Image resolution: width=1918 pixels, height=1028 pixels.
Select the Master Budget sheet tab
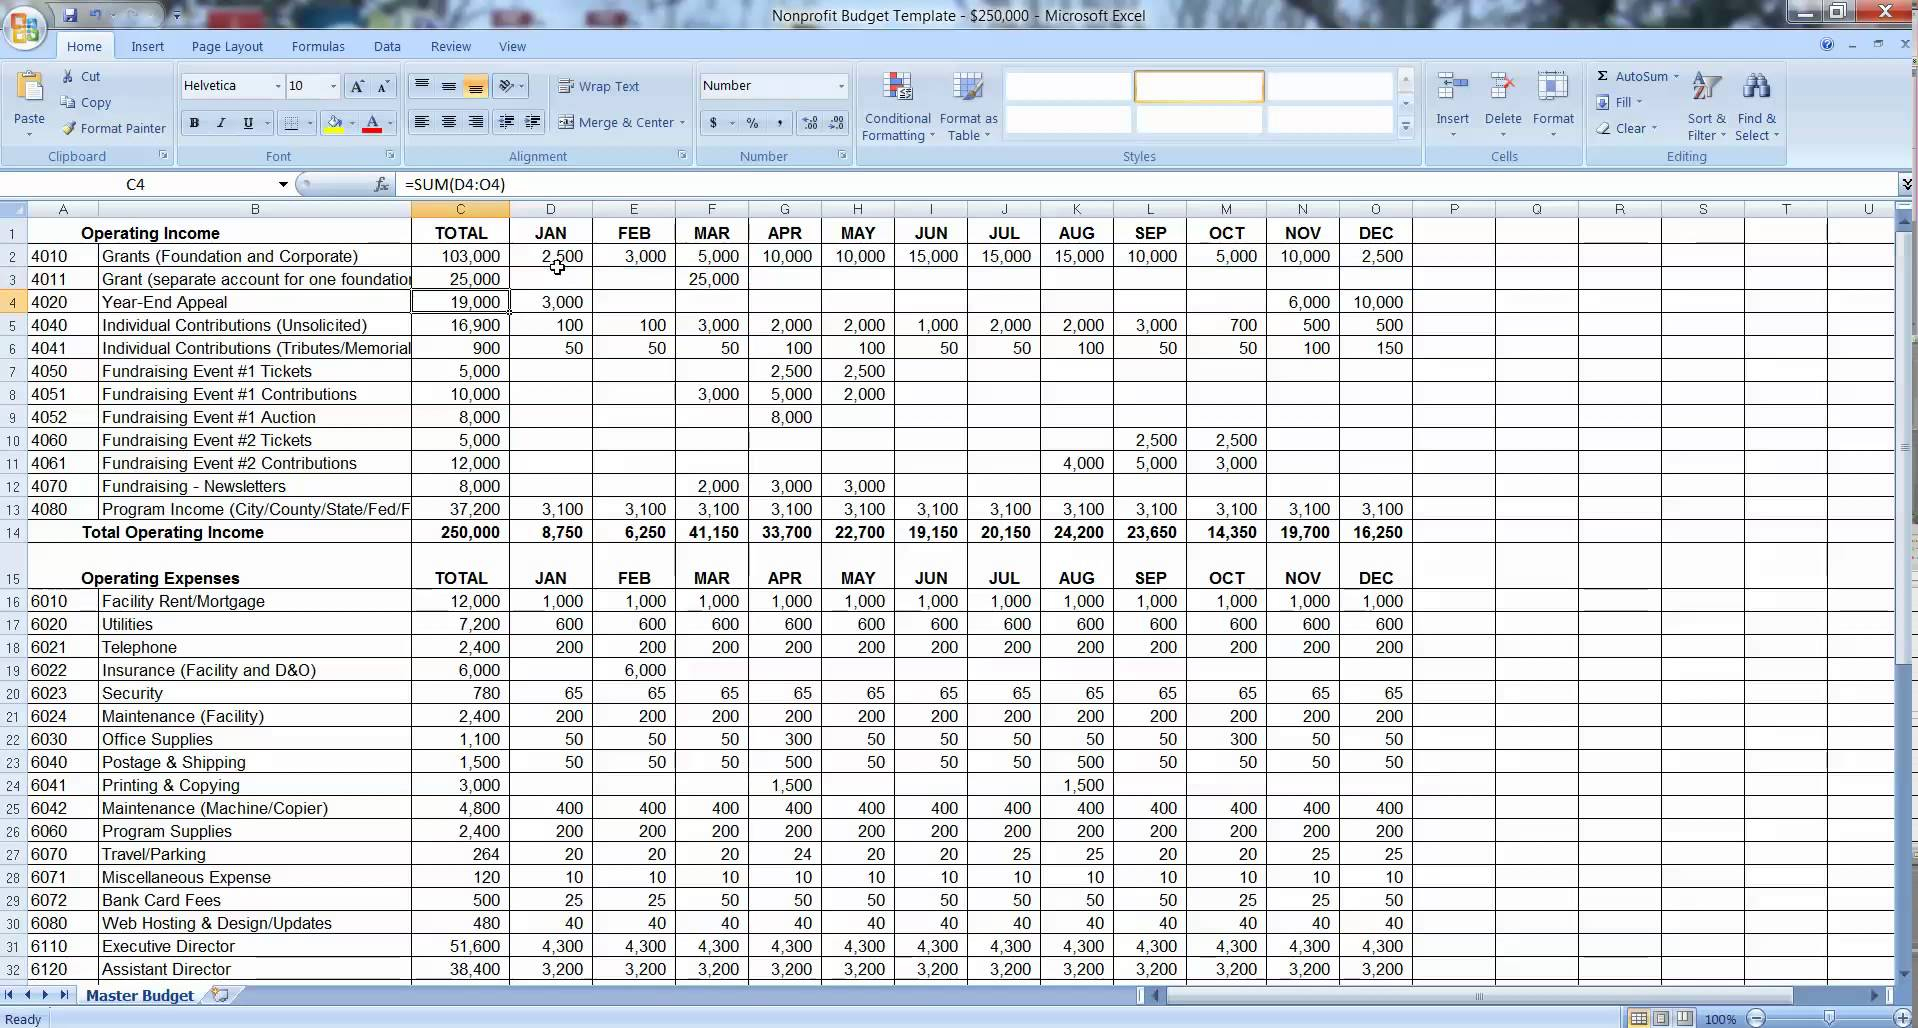point(140,995)
